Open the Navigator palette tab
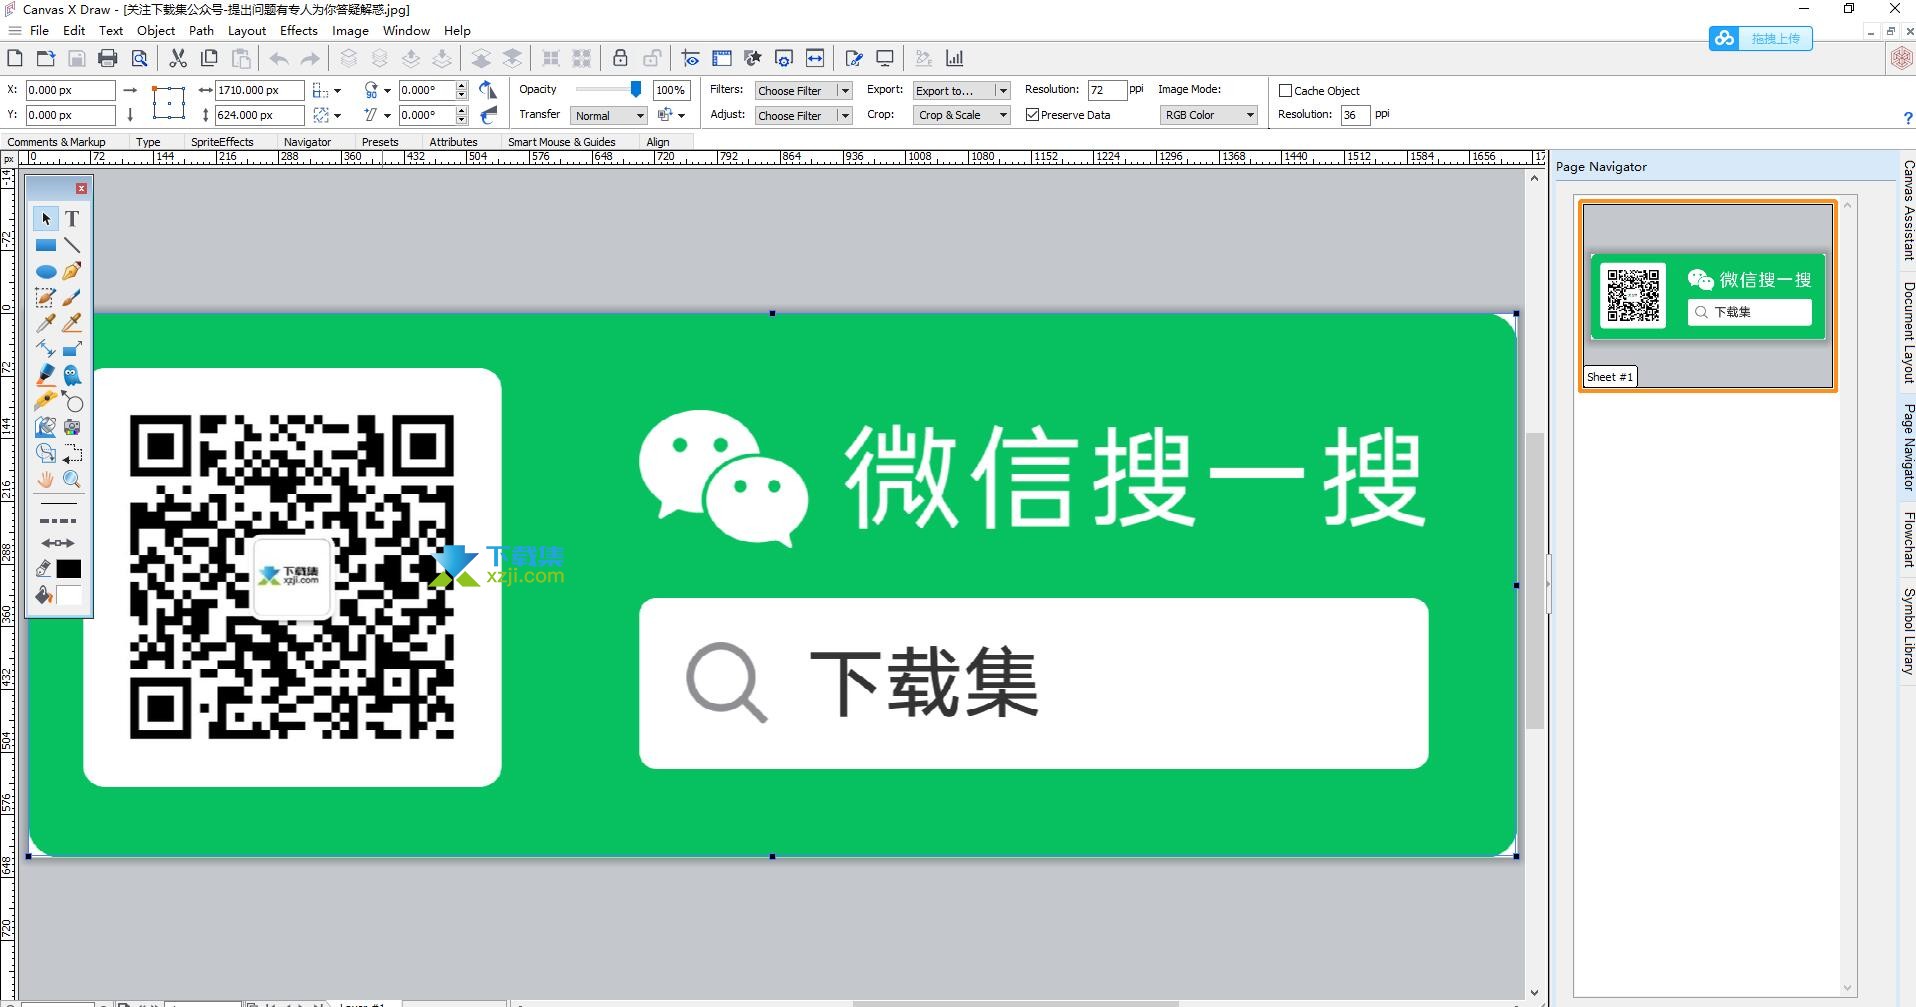Screen dimensions: 1916x1007 307,142
